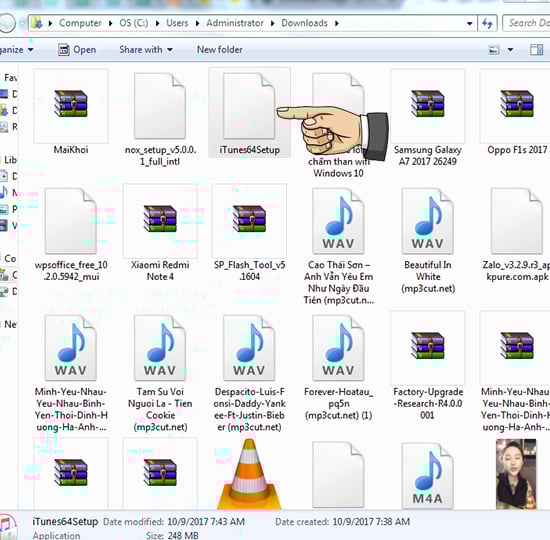Open the view options dropdown arrow

point(510,50)
